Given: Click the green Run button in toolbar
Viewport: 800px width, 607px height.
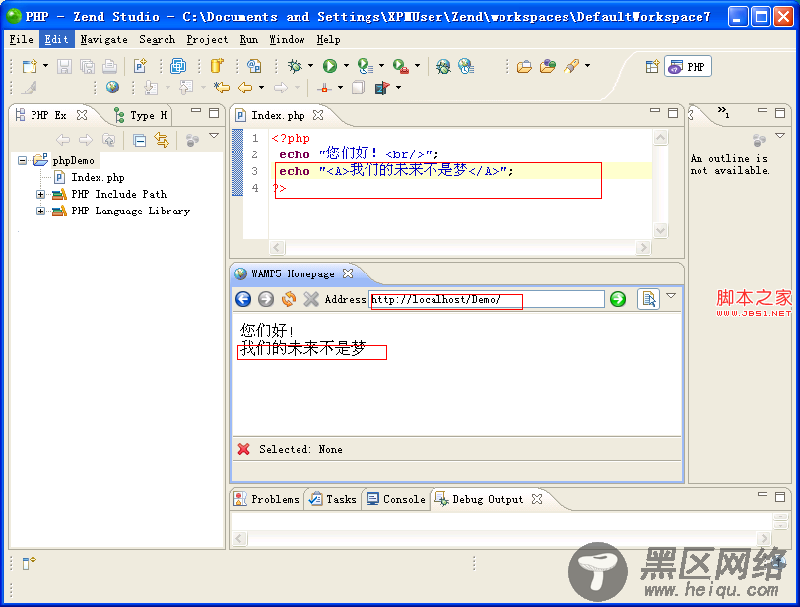Looking at the screenshot, I should tap(329, 66).
